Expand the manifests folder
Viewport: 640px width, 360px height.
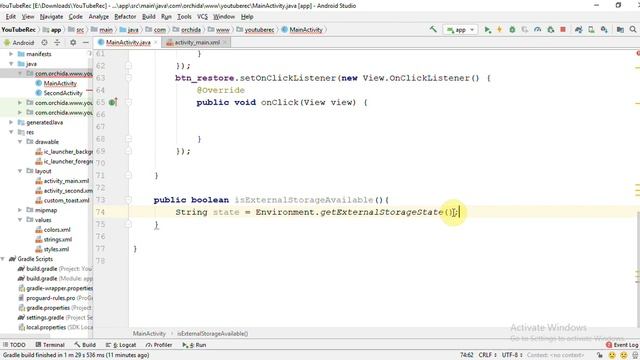11,54
